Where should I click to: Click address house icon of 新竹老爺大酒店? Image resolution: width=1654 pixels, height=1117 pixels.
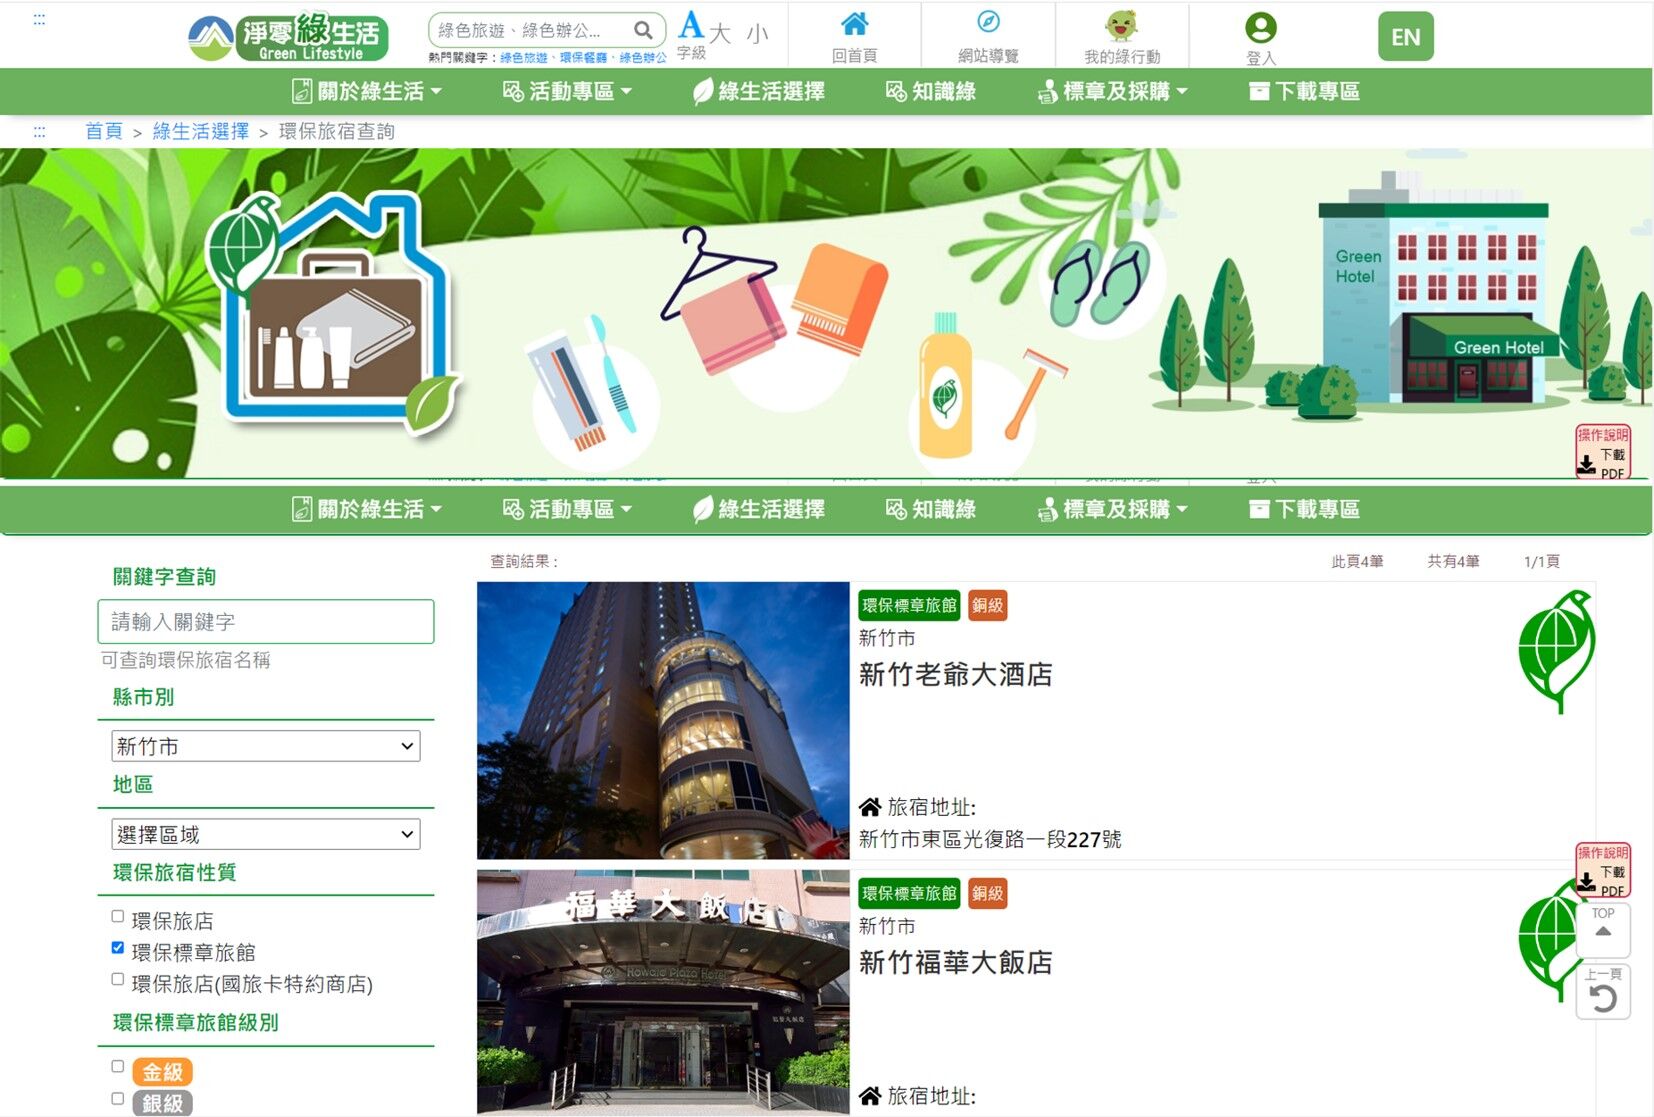(x=870, y=807)
